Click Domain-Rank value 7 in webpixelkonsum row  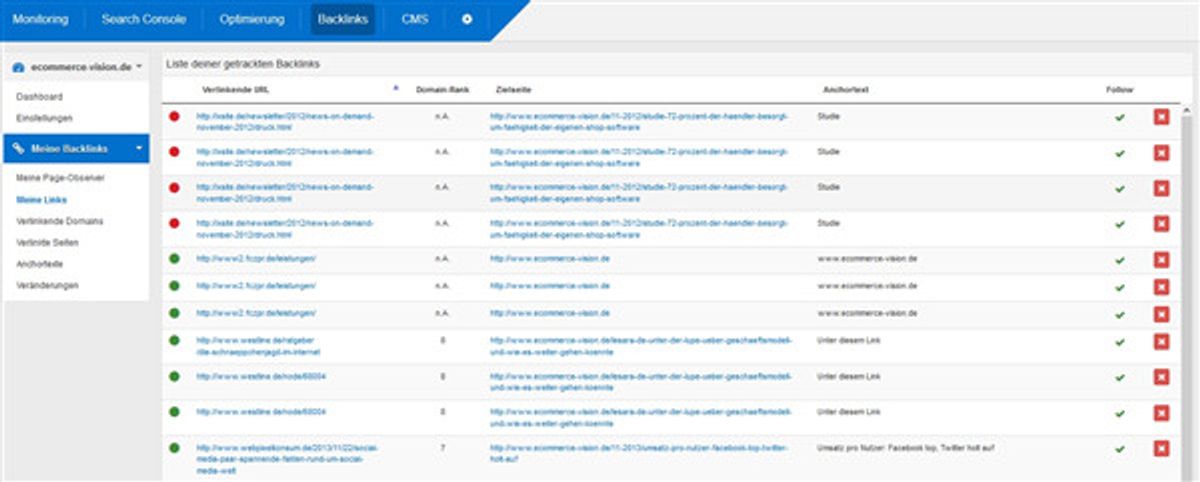point(442,448)
